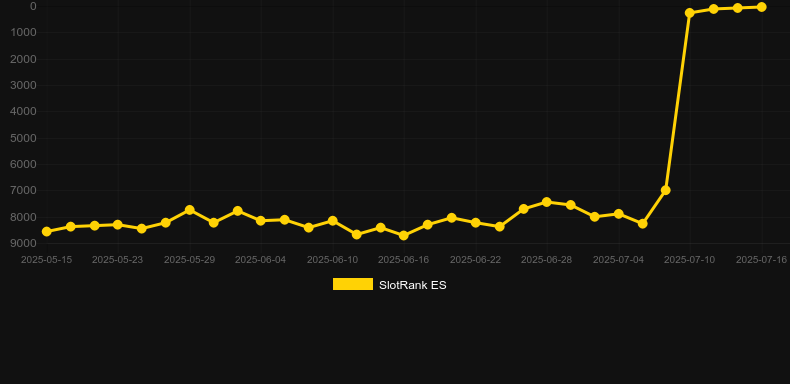Image resolution: width=790 pixels, height=384 pixels.
Task: Click data point above 2025-06-28 label
Action: 547,202
